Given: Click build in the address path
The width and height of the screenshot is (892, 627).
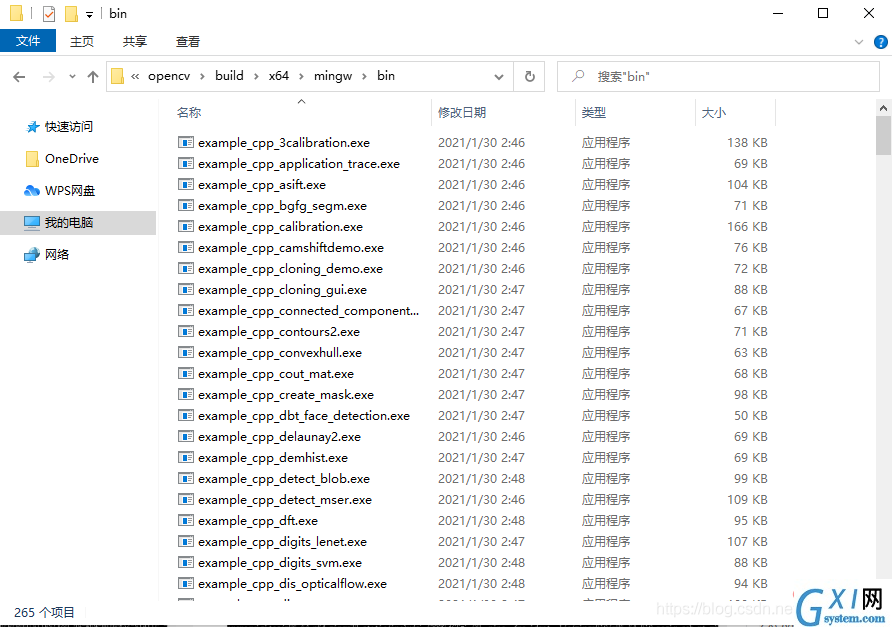Looking at the screenshot, I should [229, 76].
